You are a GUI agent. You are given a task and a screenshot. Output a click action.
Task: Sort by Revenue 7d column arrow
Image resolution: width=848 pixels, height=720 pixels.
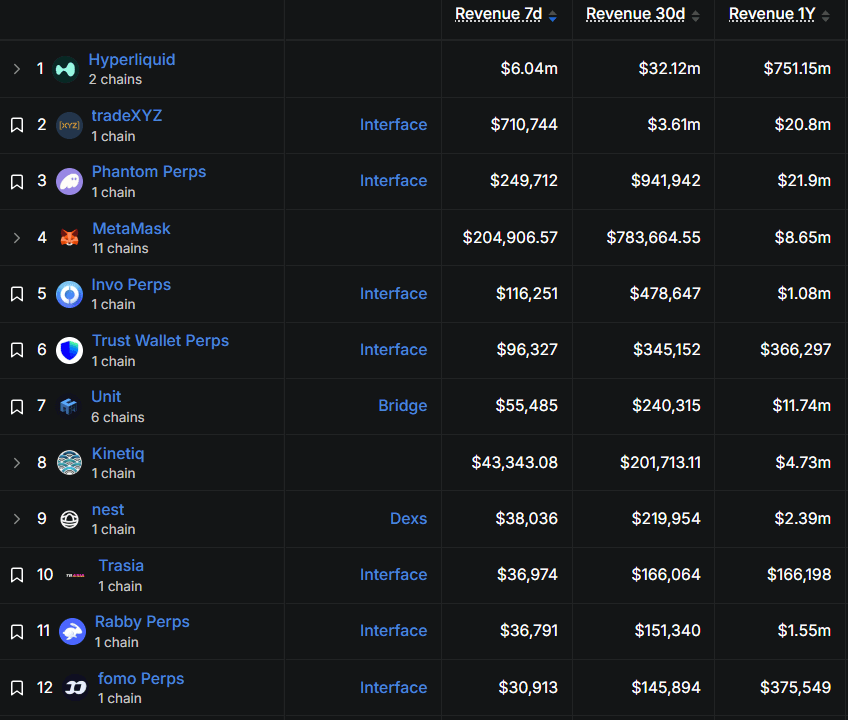[x=553, y=16]
